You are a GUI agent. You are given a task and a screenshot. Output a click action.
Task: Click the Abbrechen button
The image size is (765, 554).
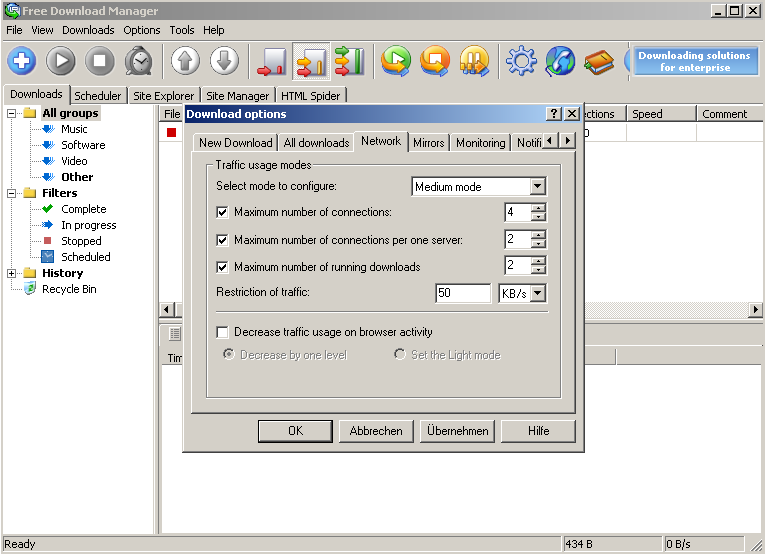[376, 431]
